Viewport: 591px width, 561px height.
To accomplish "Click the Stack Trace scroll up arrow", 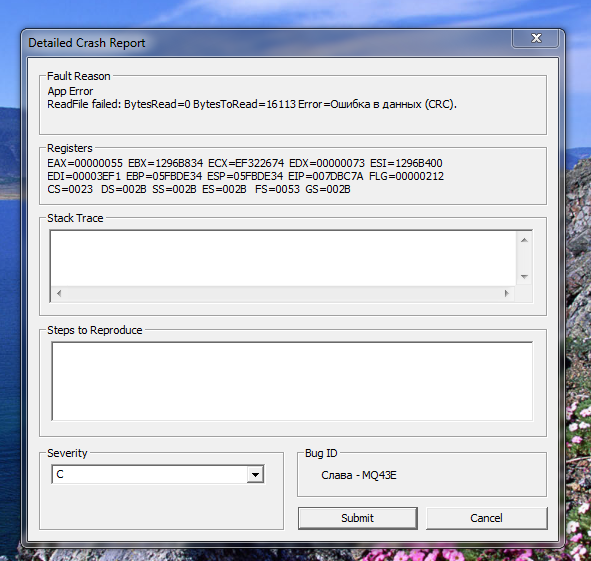I will click(524, 240).
